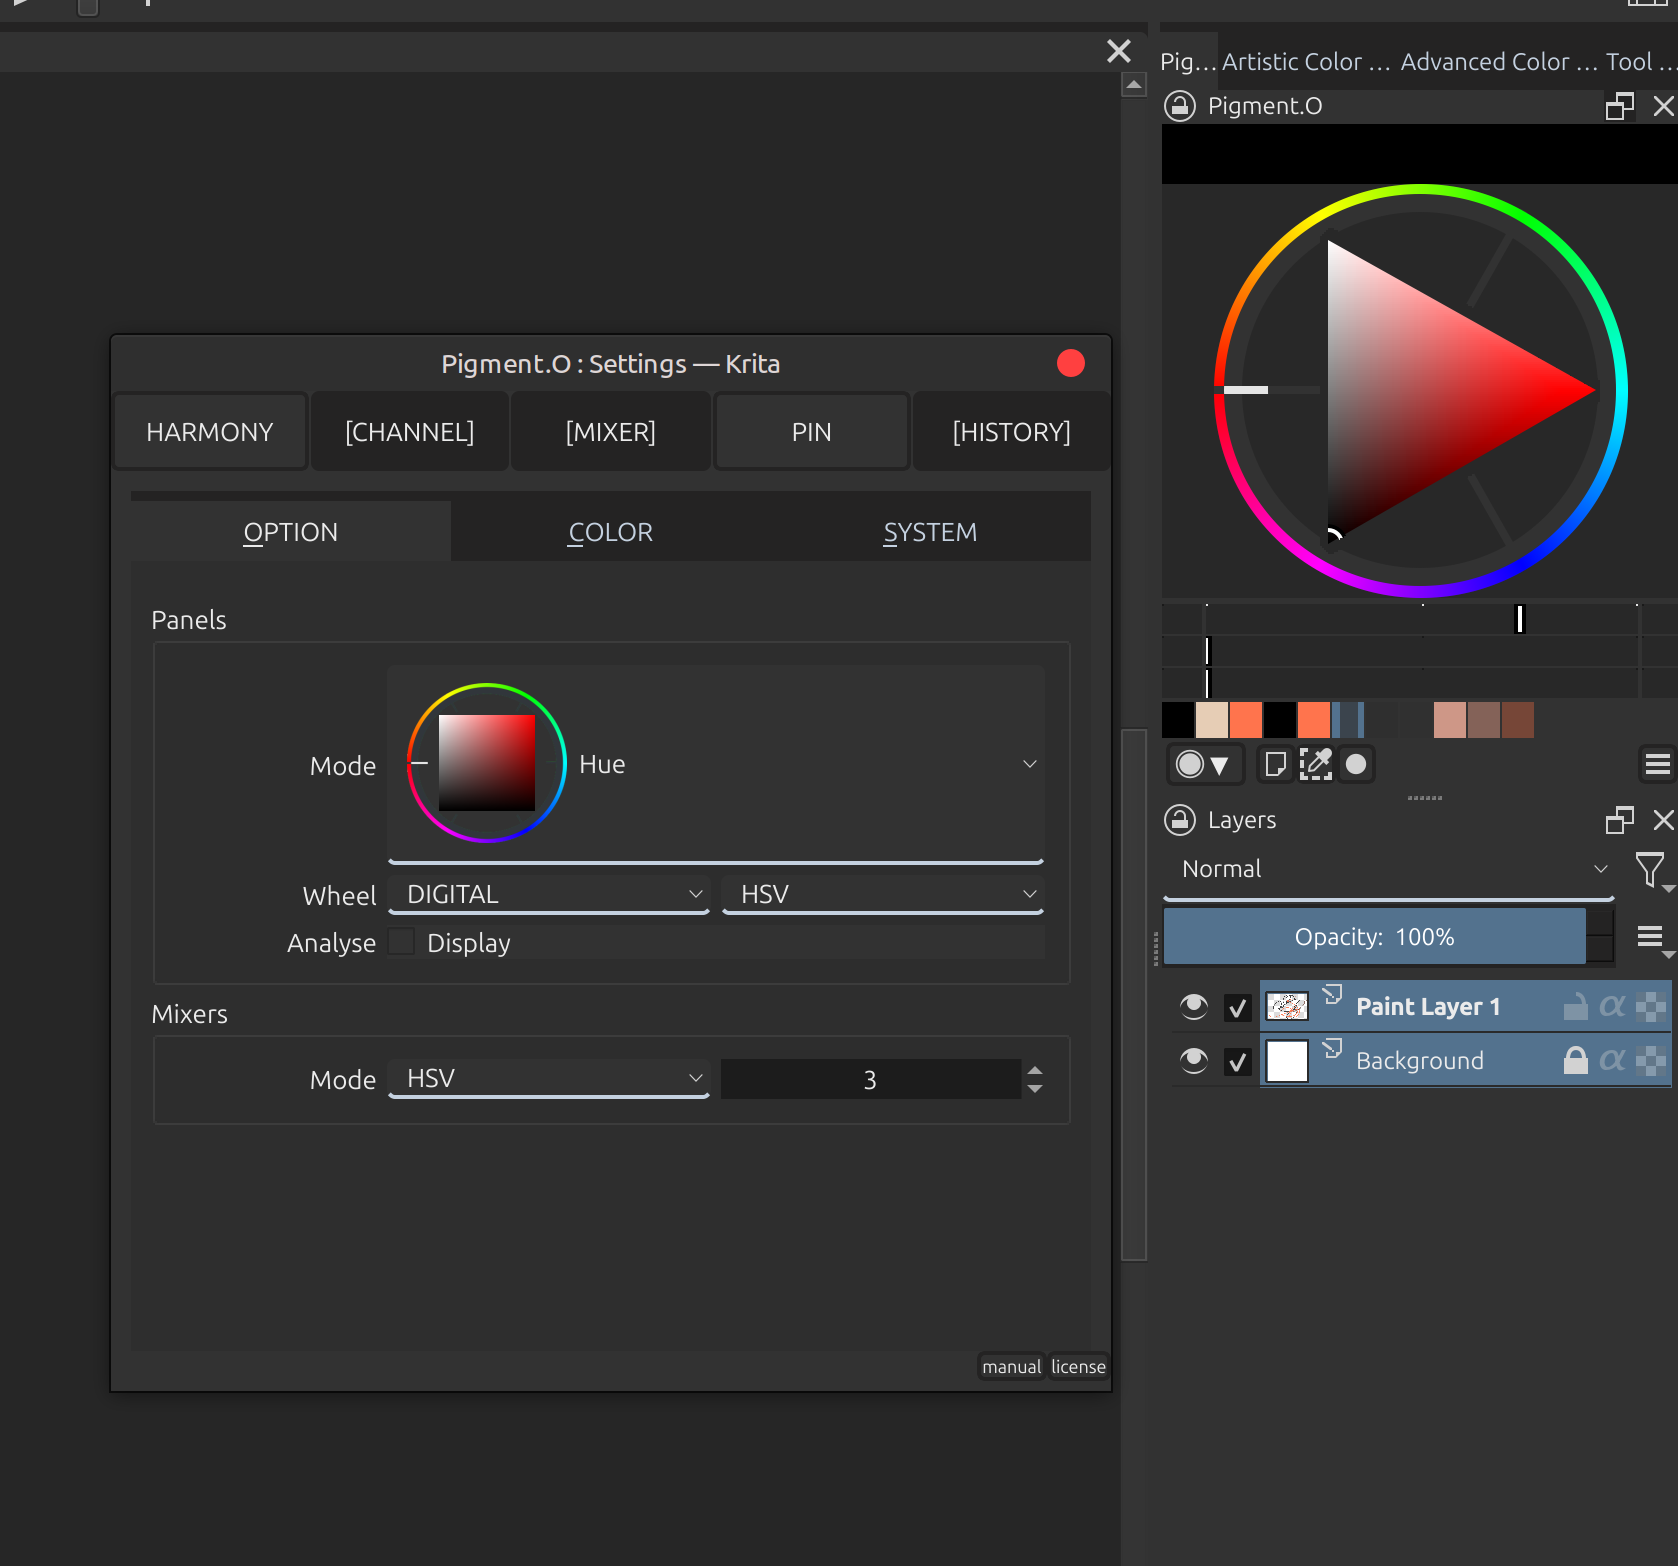Open the Pigment.O hamburger menu

[x=1657, y=764]
